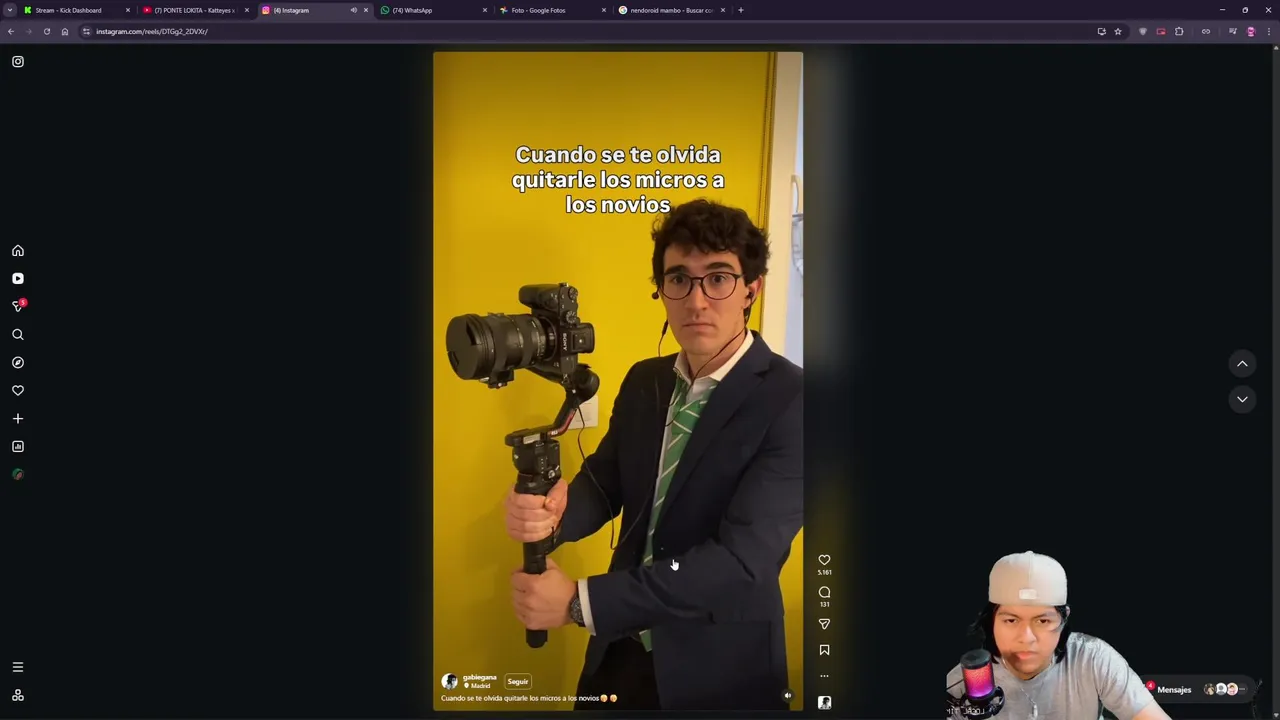Open the reel's audio thumbnail

click(824, 703)
